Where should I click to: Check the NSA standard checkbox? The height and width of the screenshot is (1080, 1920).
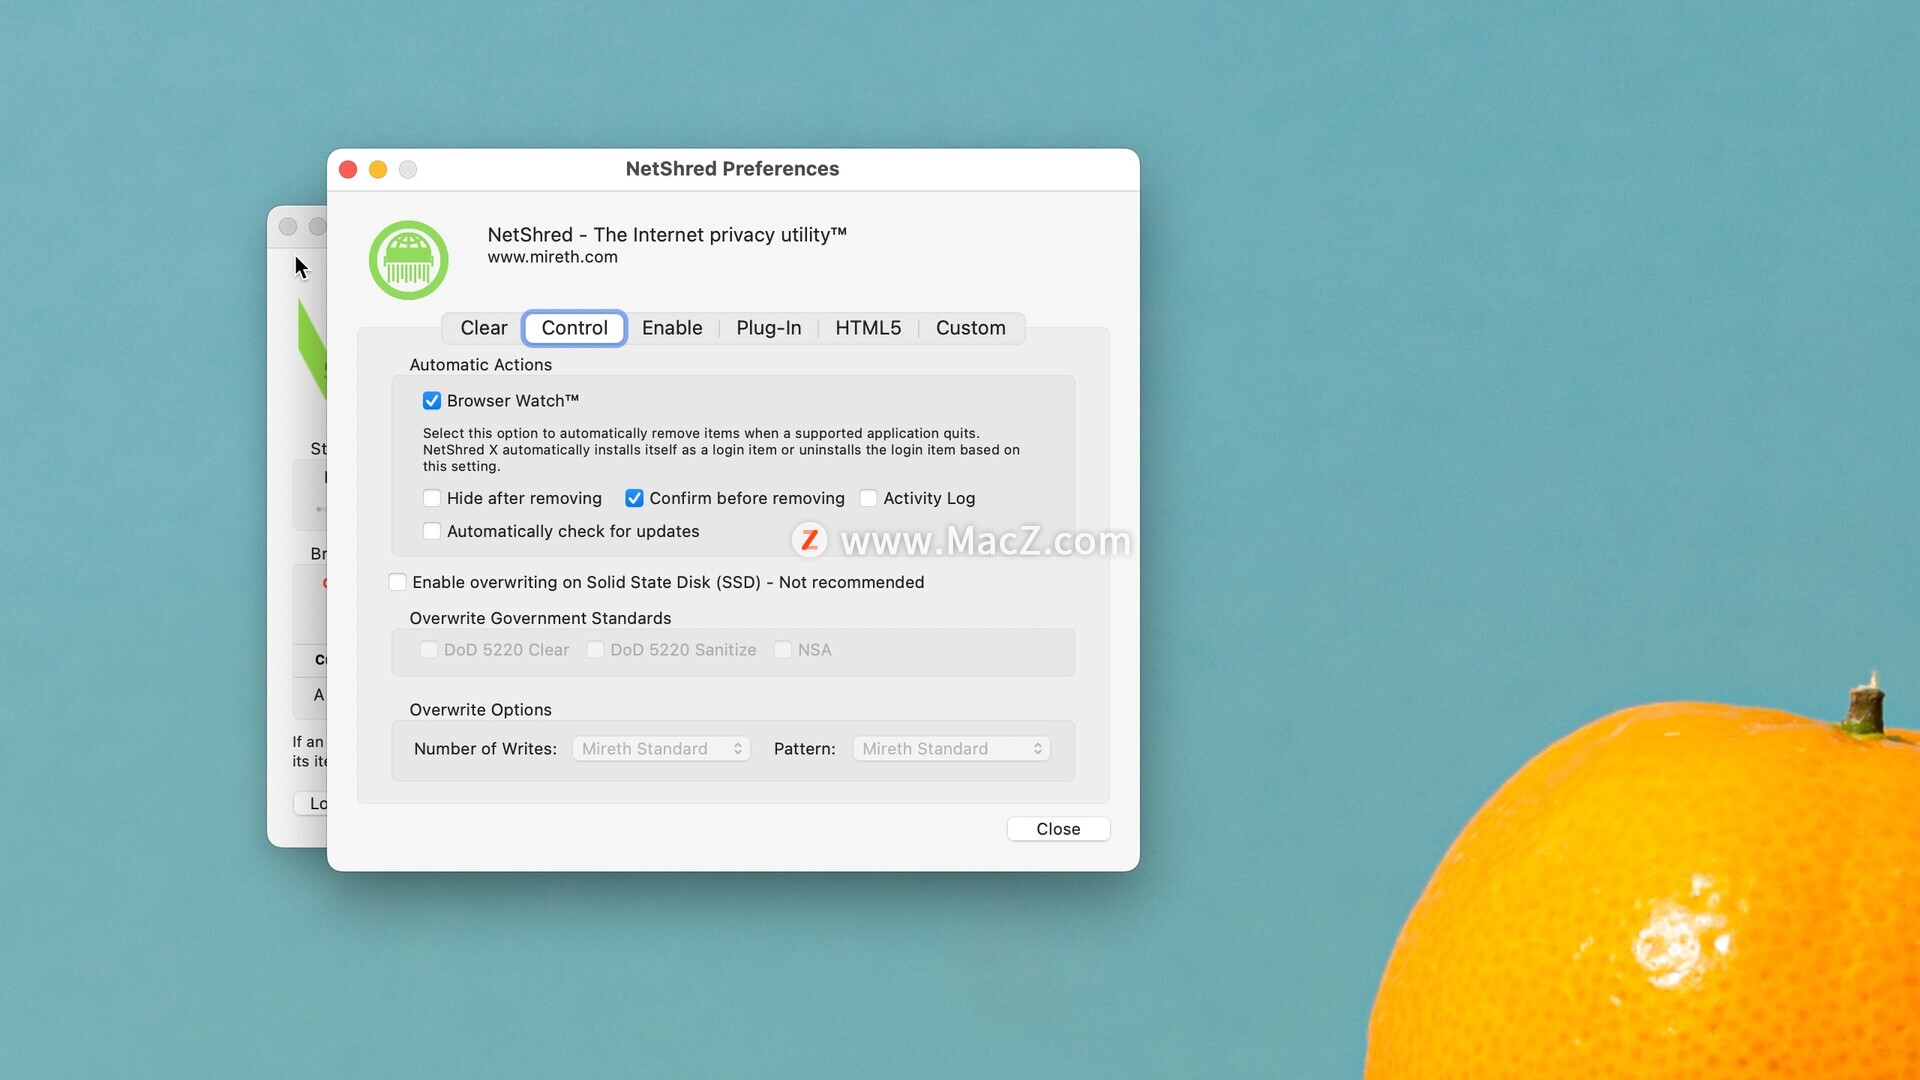783,650
